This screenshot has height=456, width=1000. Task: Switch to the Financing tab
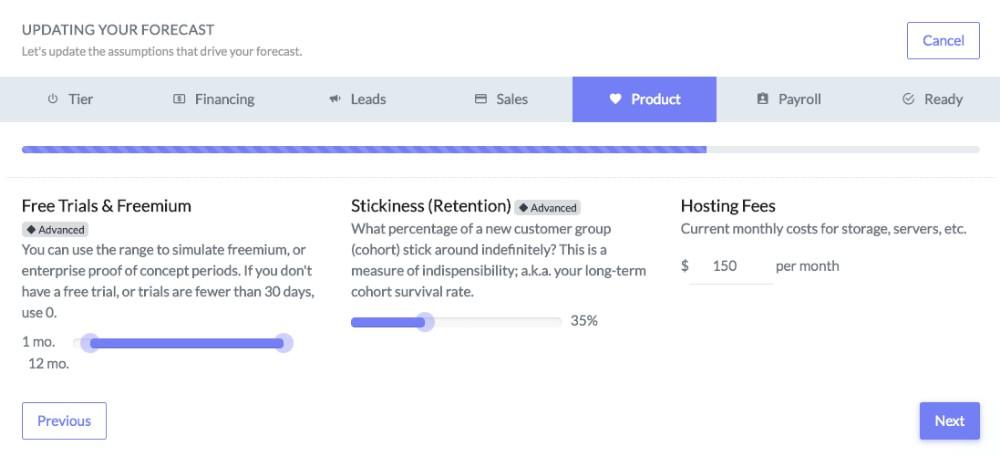214,99
